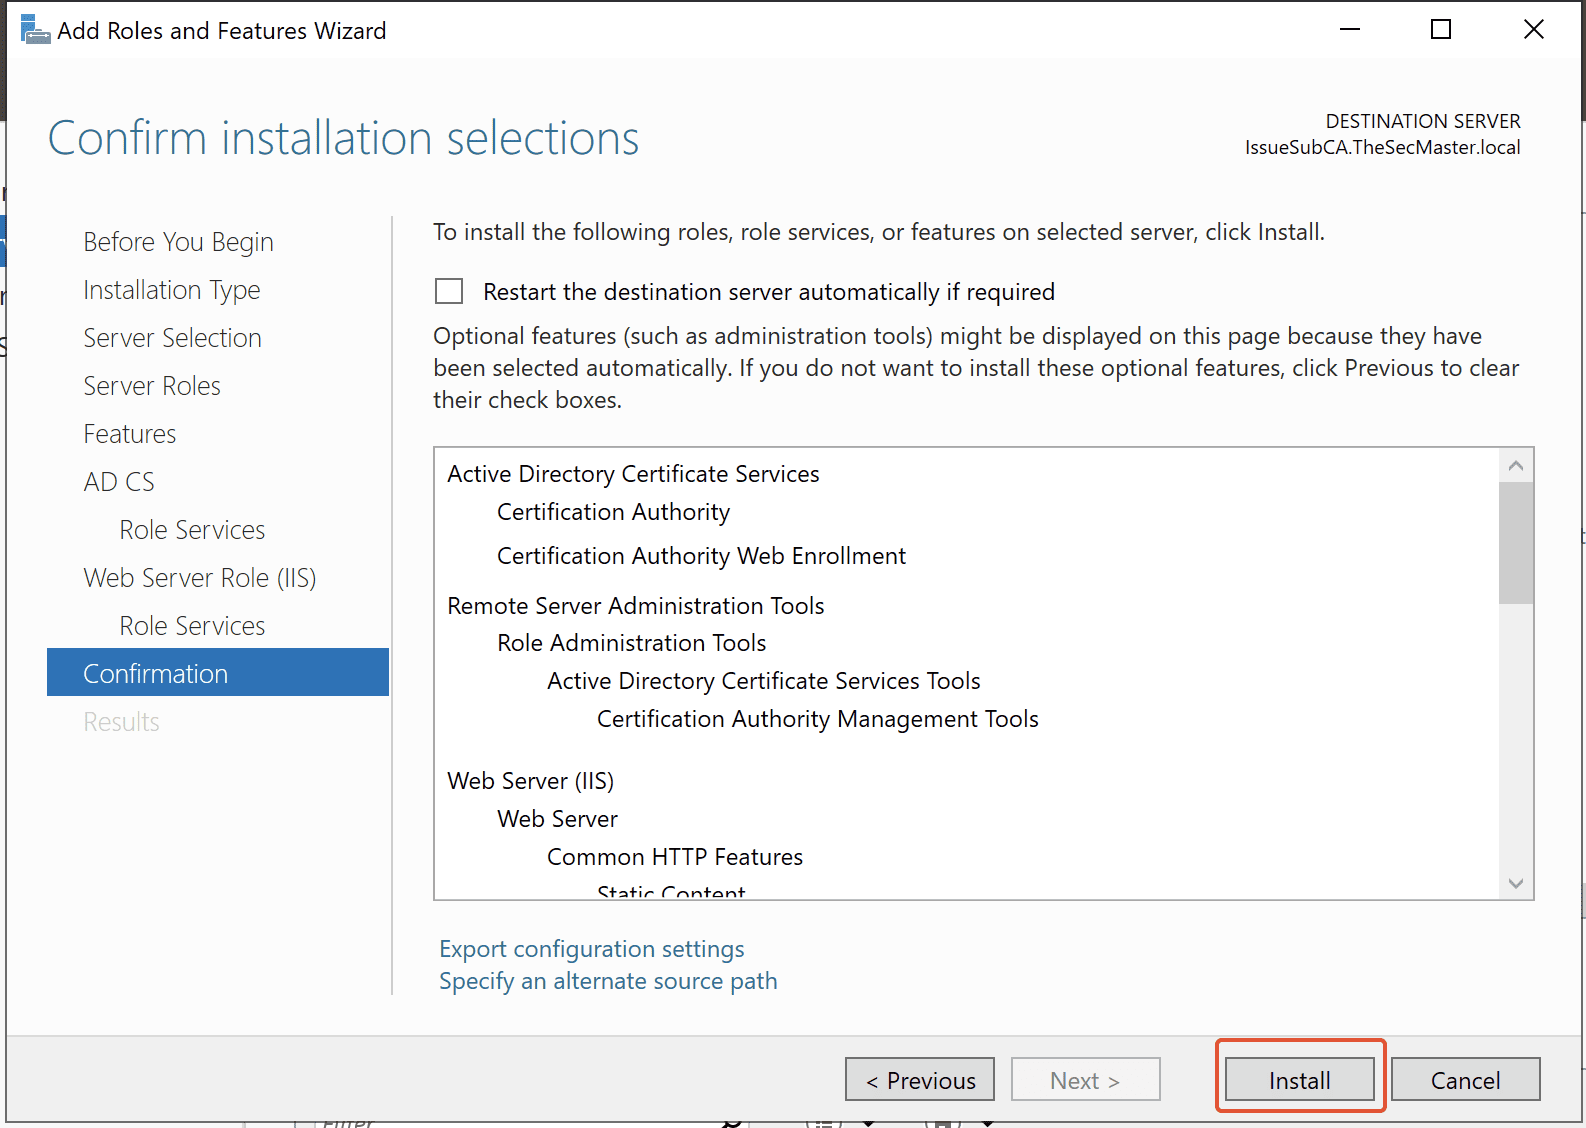Select Certification Authority Management Tools entry
This screenshot has height=1128, width=1586.
(x=818, y=719)
